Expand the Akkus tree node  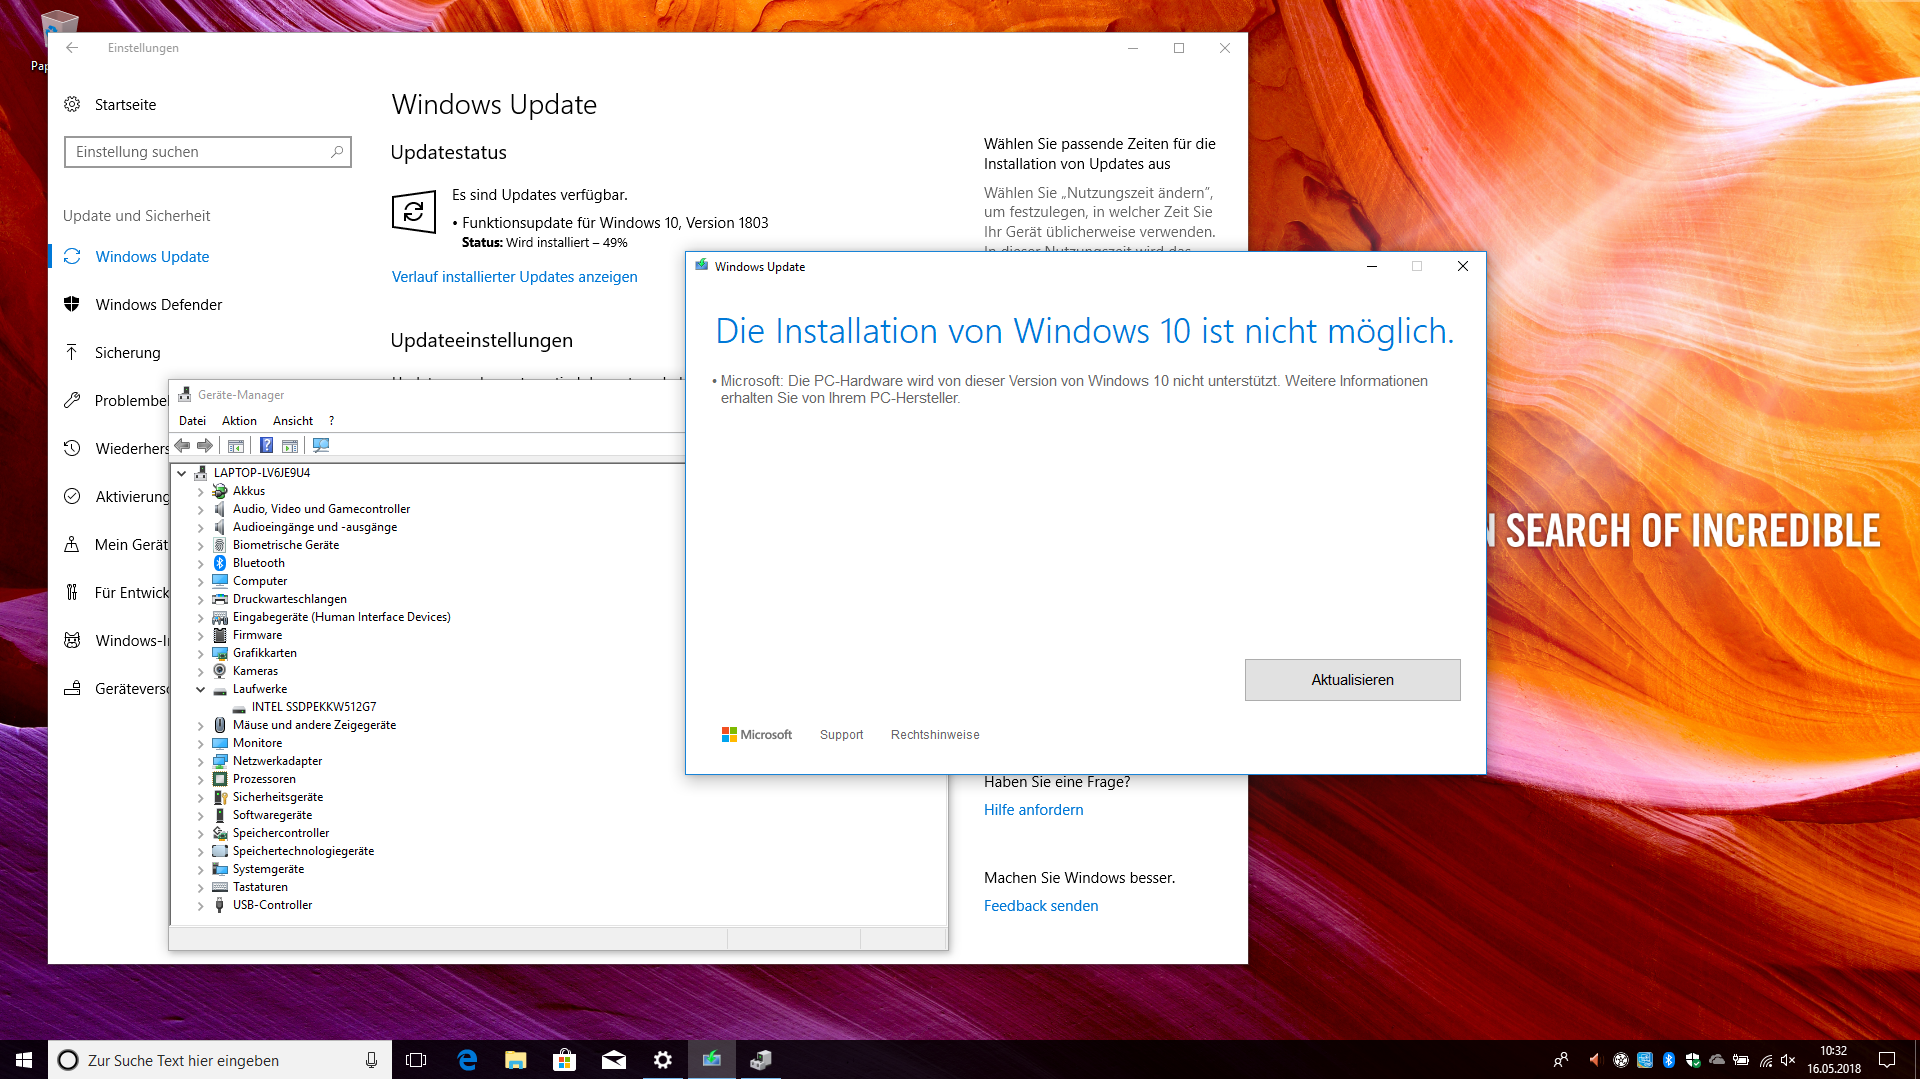click(200, 492)
